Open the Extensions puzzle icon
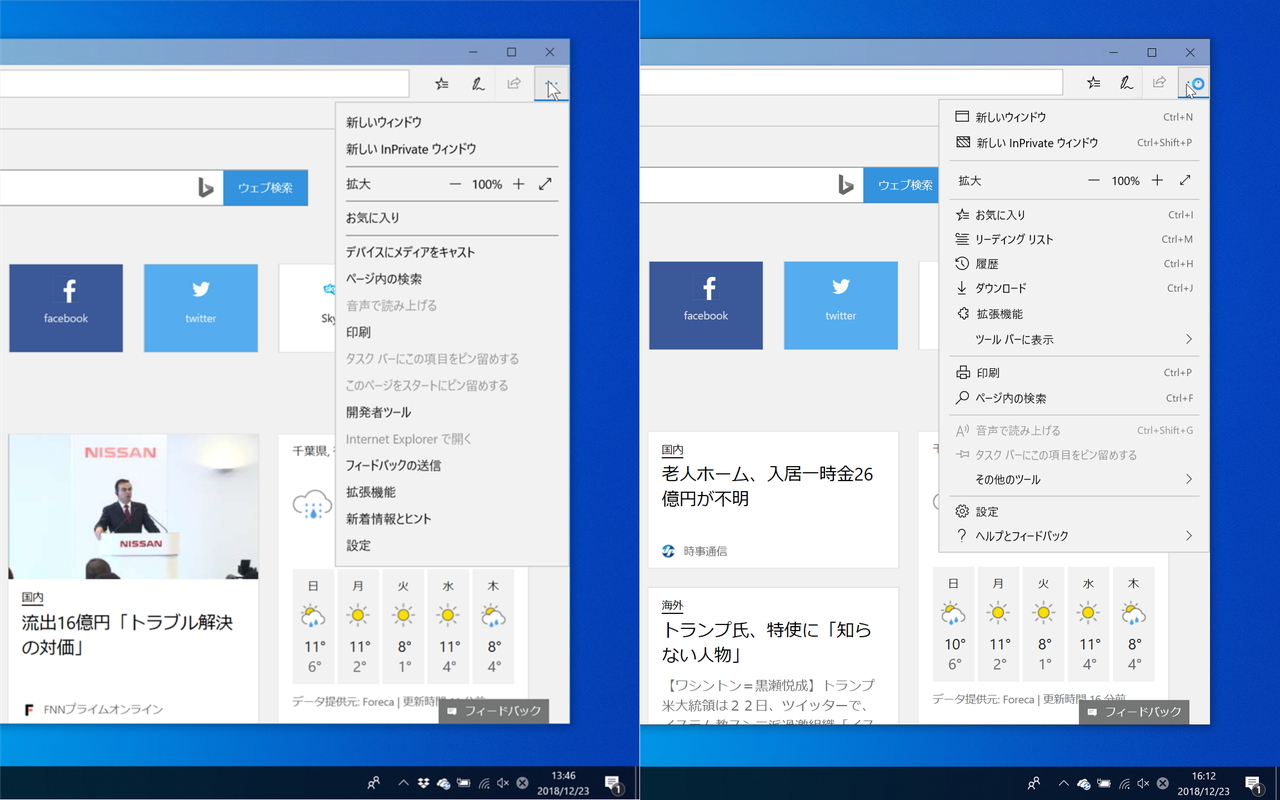Viewport: 1280px width, 800px height. [1000, 313]
